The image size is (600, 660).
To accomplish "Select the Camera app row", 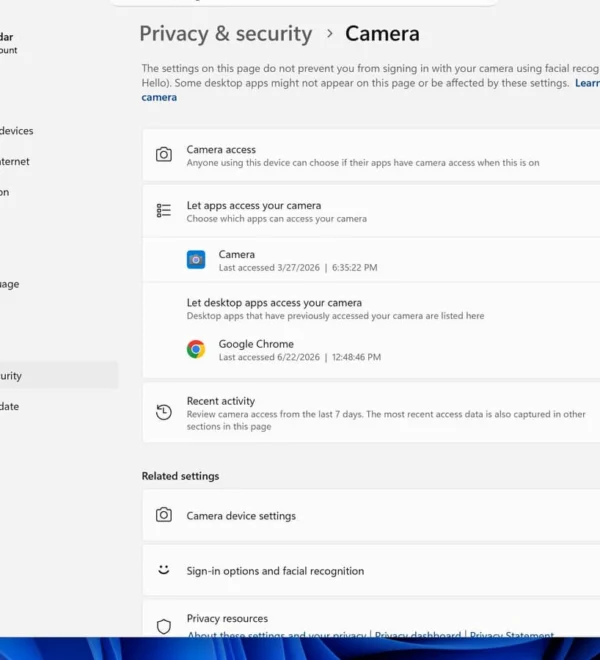I will [x=371, y=260].
